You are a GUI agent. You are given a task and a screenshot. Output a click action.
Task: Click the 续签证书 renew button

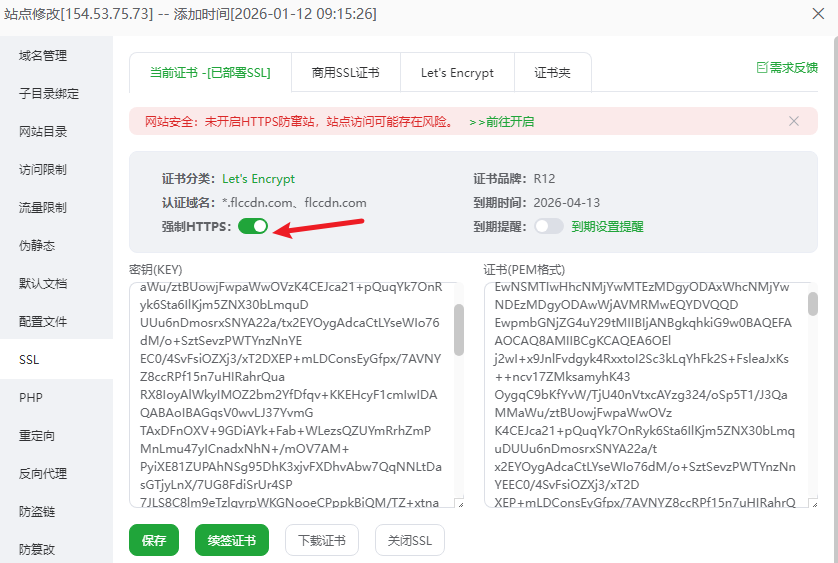click(232, 541)
